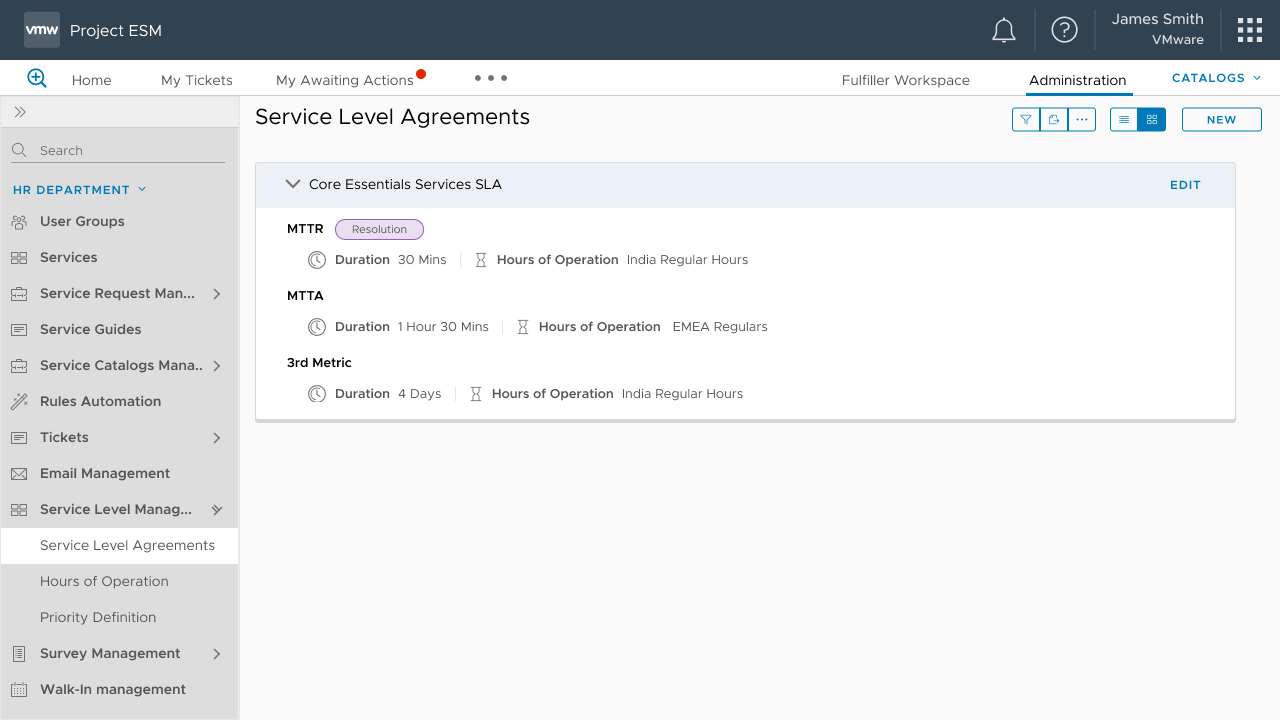Edit the Core Essentials Services SLA
The height and width of the screenshot is (720, 1280).
[1185, 185]
